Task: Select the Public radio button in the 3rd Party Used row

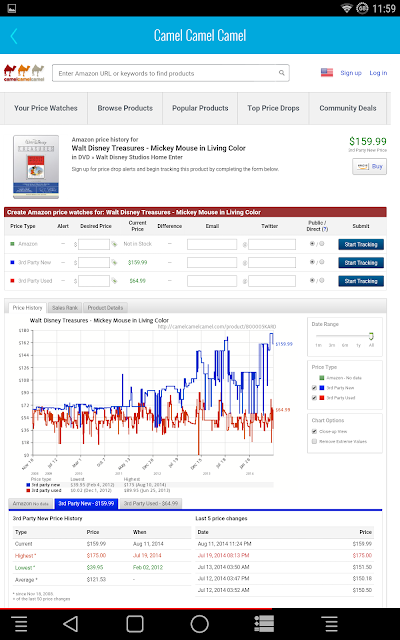Action: (x=312, y=280)
